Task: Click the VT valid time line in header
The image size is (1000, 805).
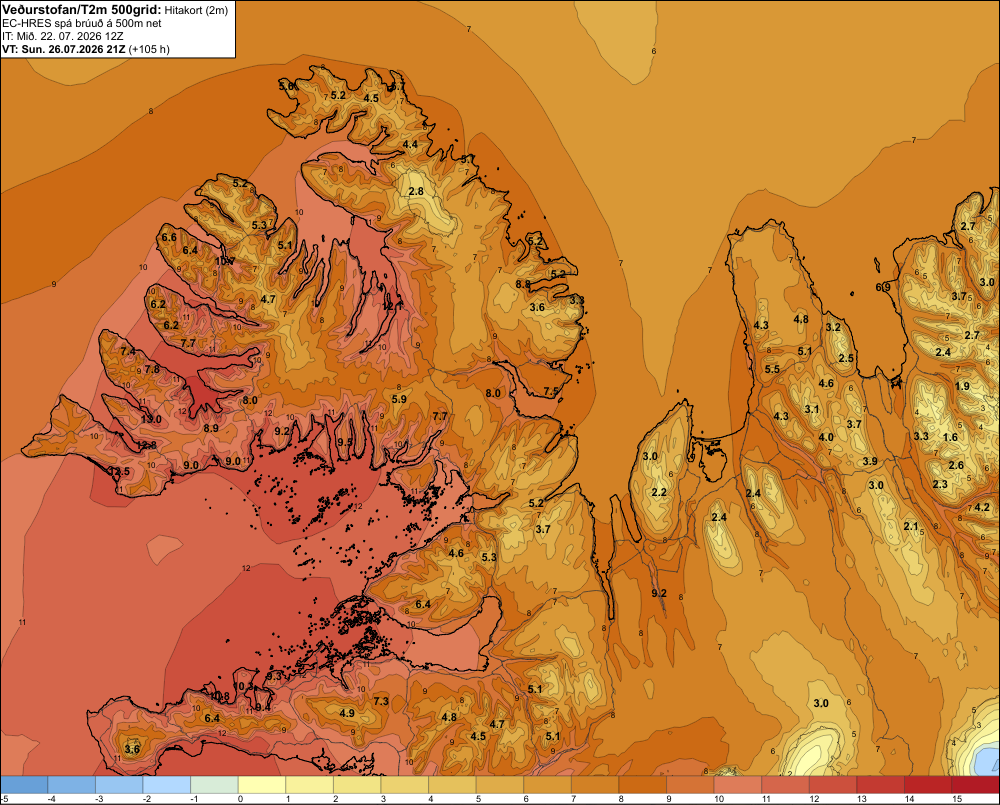Action: click(85, 49)
